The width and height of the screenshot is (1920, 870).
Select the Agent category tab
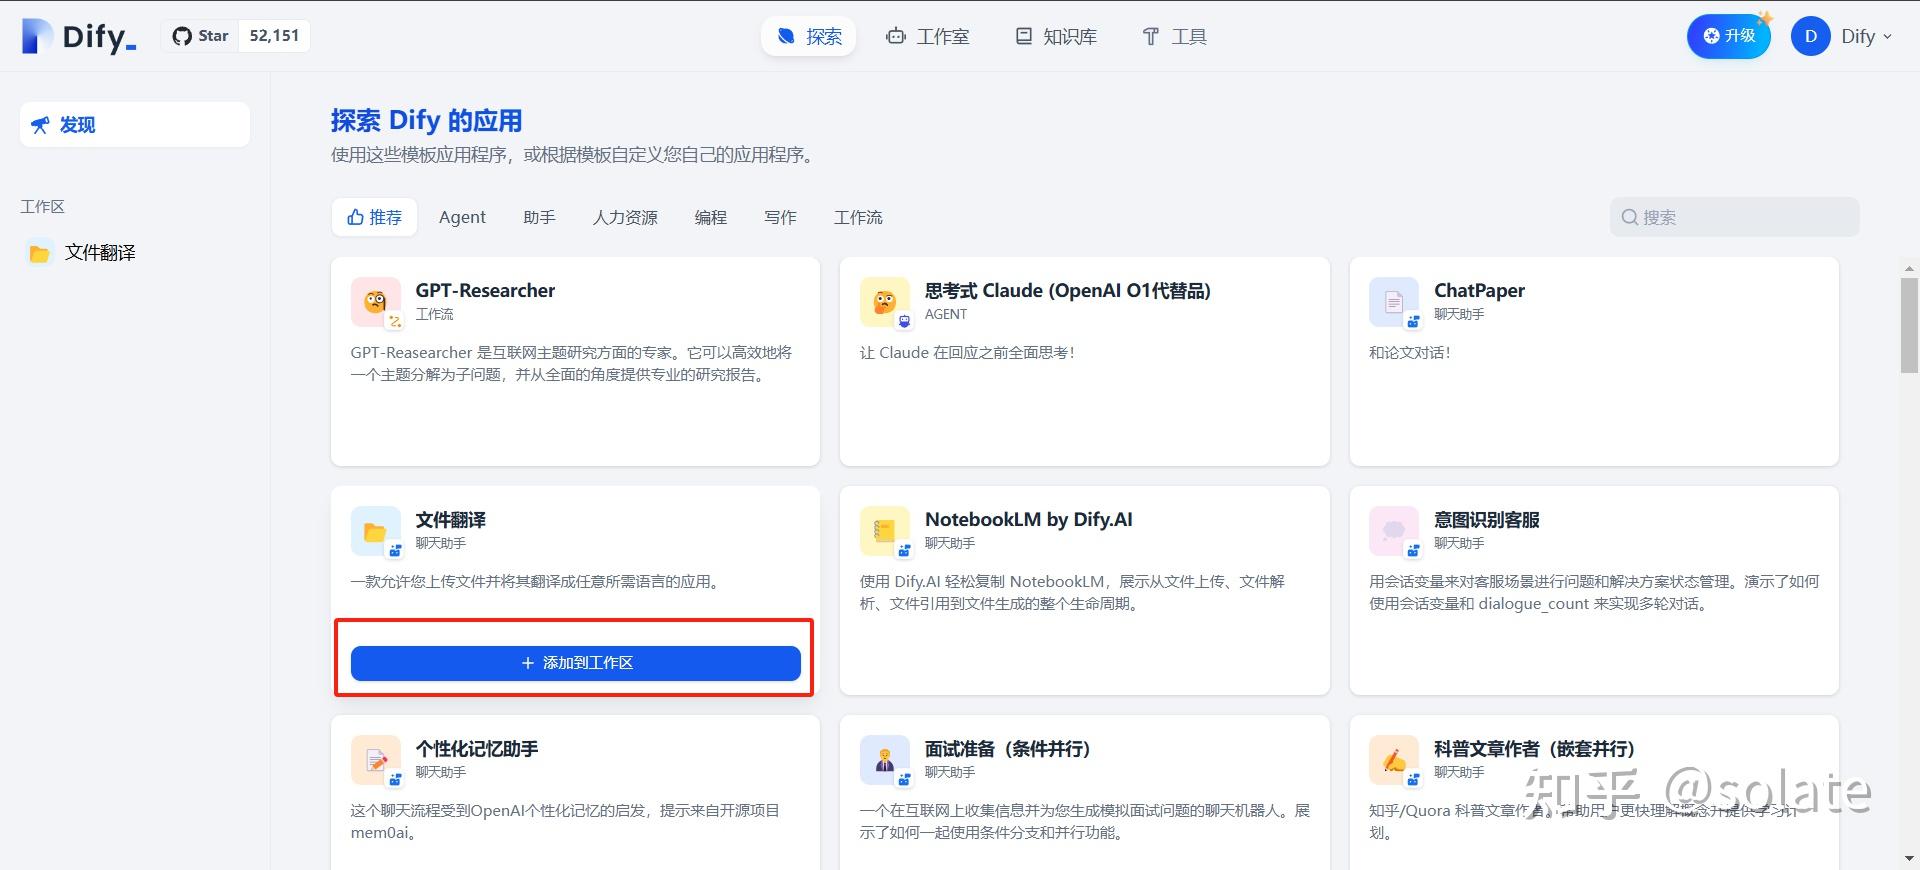point(462,217)
